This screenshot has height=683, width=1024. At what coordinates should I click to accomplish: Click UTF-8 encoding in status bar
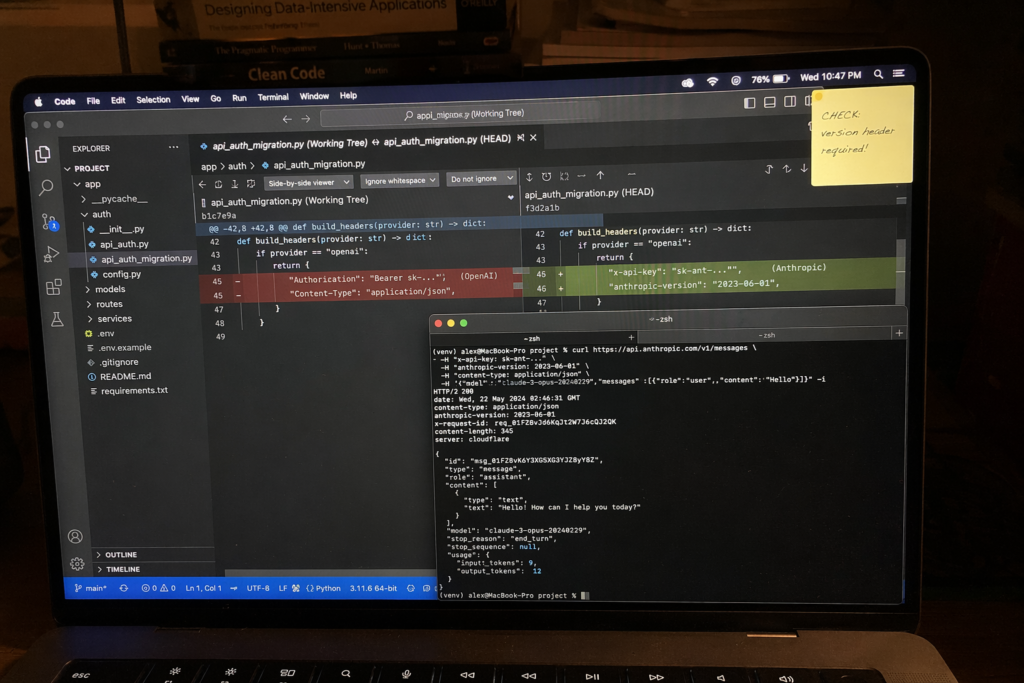258,588
